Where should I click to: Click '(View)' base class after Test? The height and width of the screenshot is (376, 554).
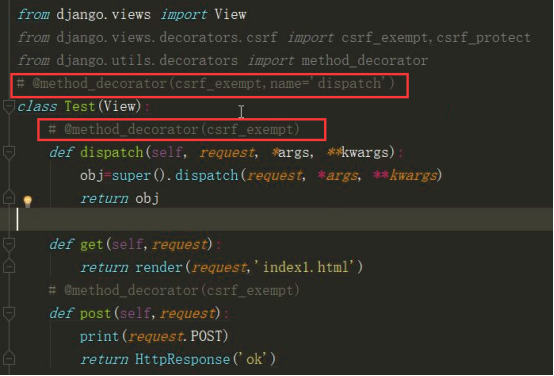119,106
